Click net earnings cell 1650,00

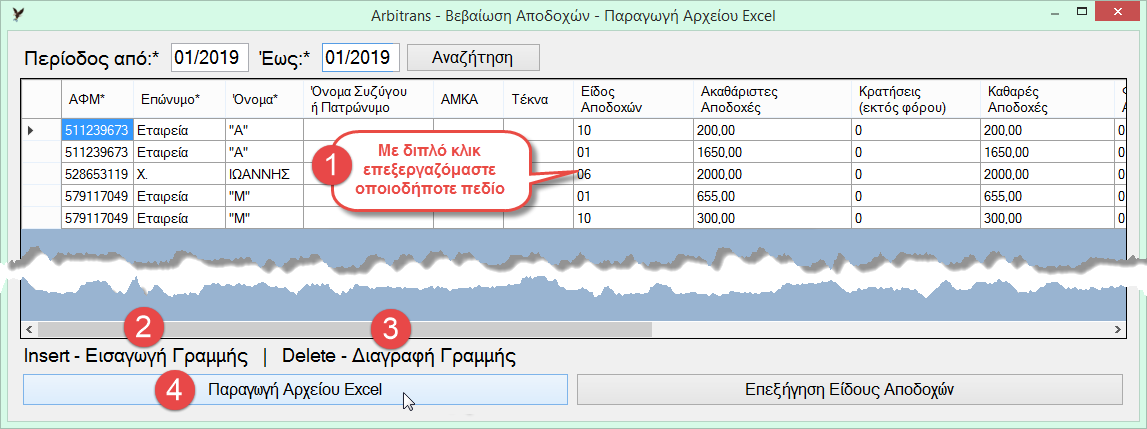click(x=1047, y=152)
